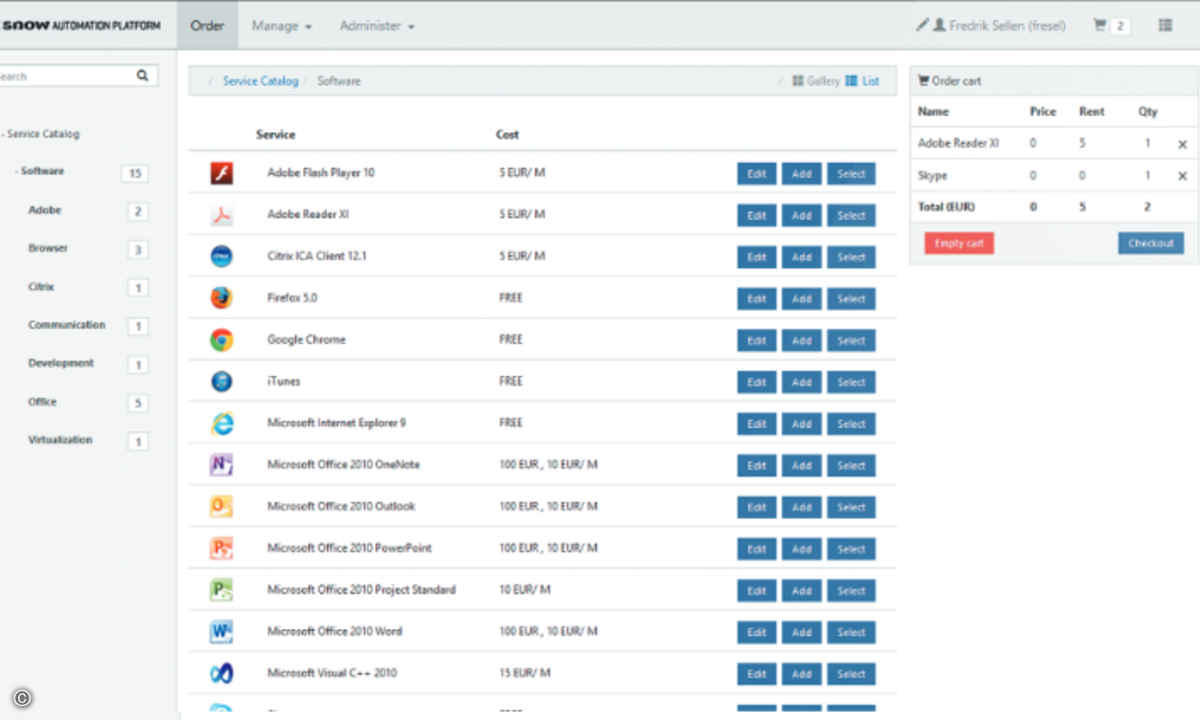Collapse the Service Catalog tree node
The width and height of the screenshot is (1200, 720).
(3, 134)
